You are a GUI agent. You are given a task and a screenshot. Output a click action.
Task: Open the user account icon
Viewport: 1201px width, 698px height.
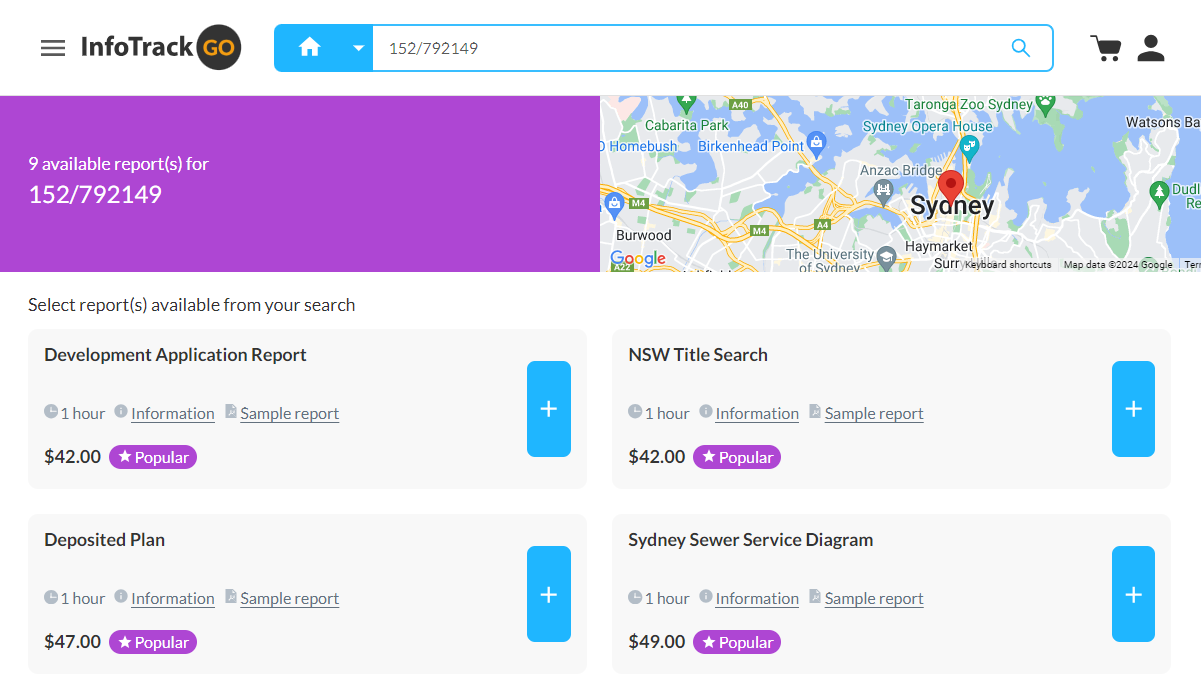1150,47
